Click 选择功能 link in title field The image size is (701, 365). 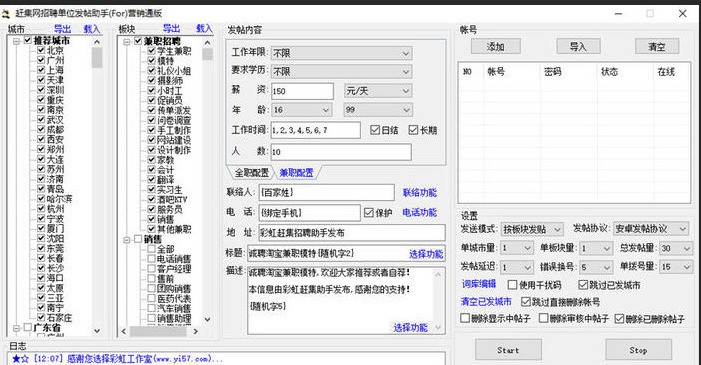[x=426, y=254]
